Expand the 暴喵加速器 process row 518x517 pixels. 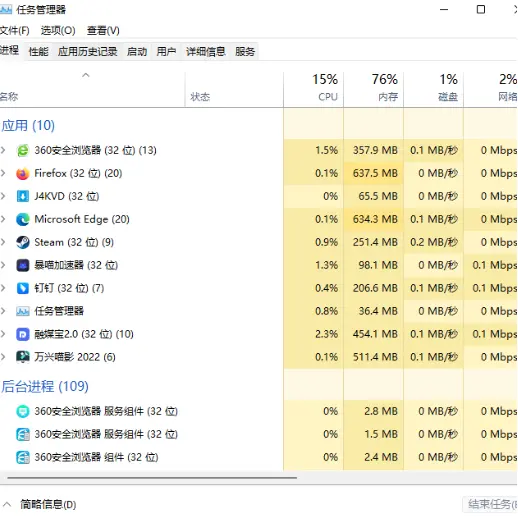pos(3,265)
